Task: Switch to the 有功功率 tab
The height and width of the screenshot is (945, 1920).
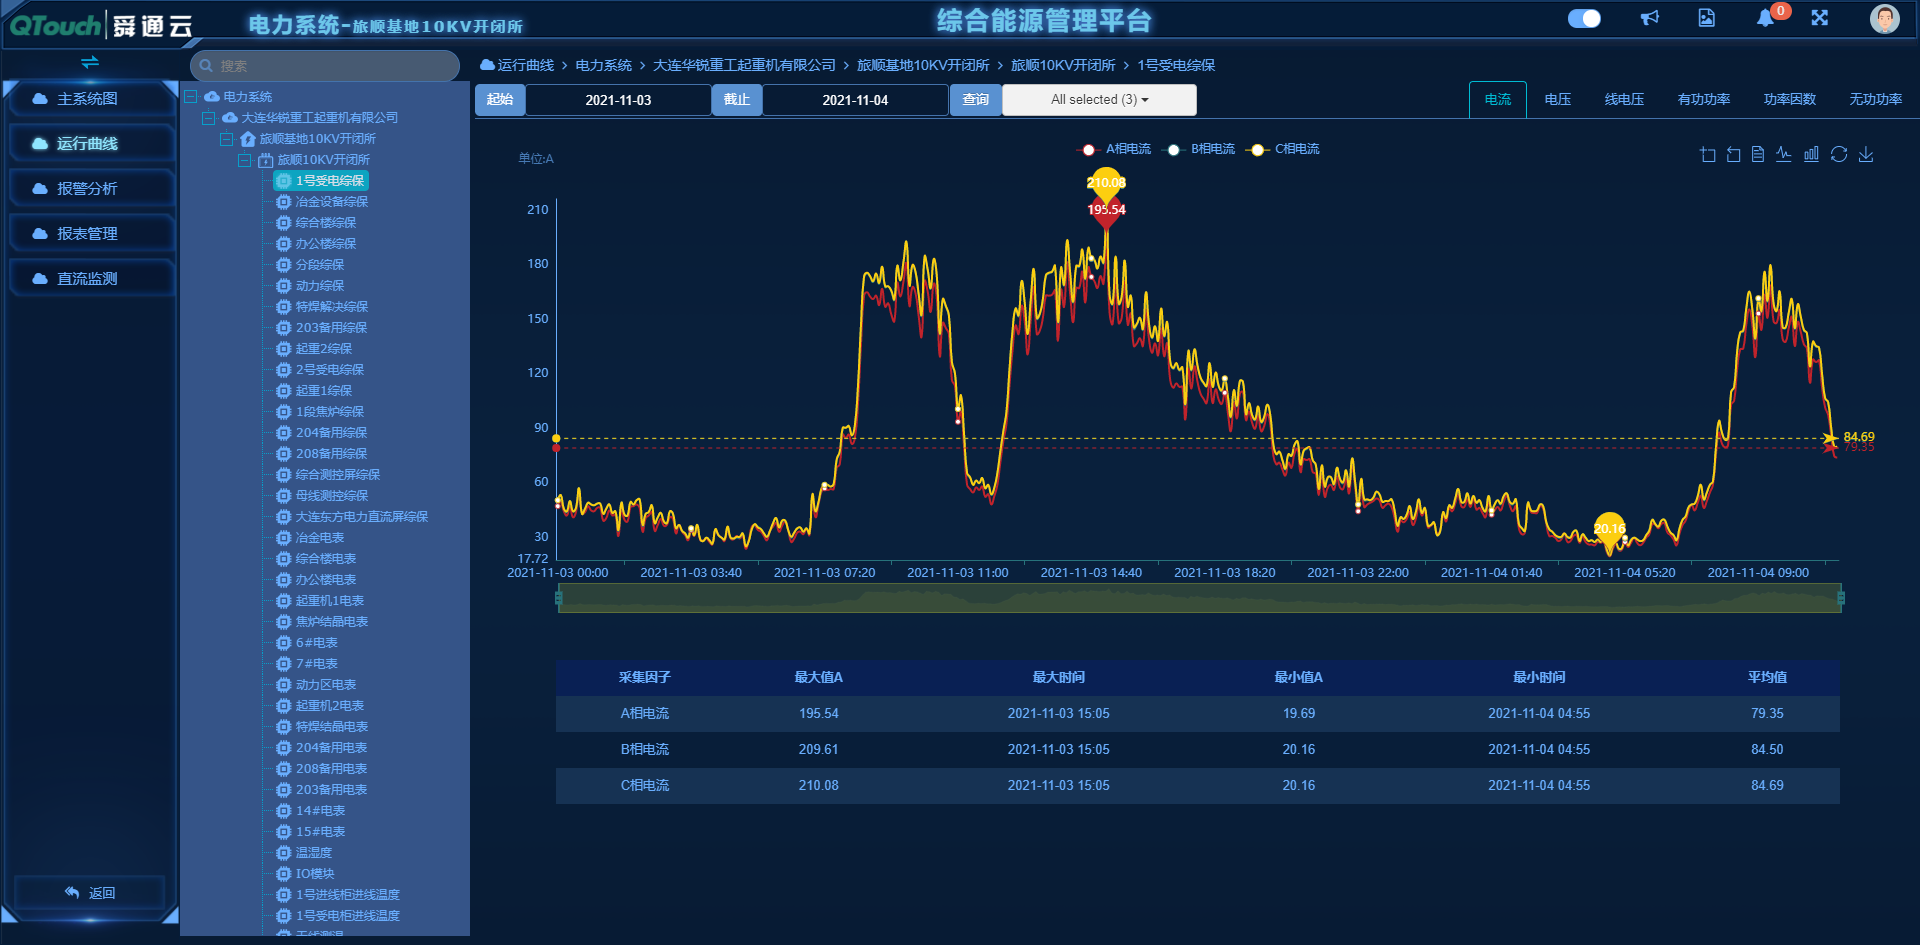Action: (1704, 100)
